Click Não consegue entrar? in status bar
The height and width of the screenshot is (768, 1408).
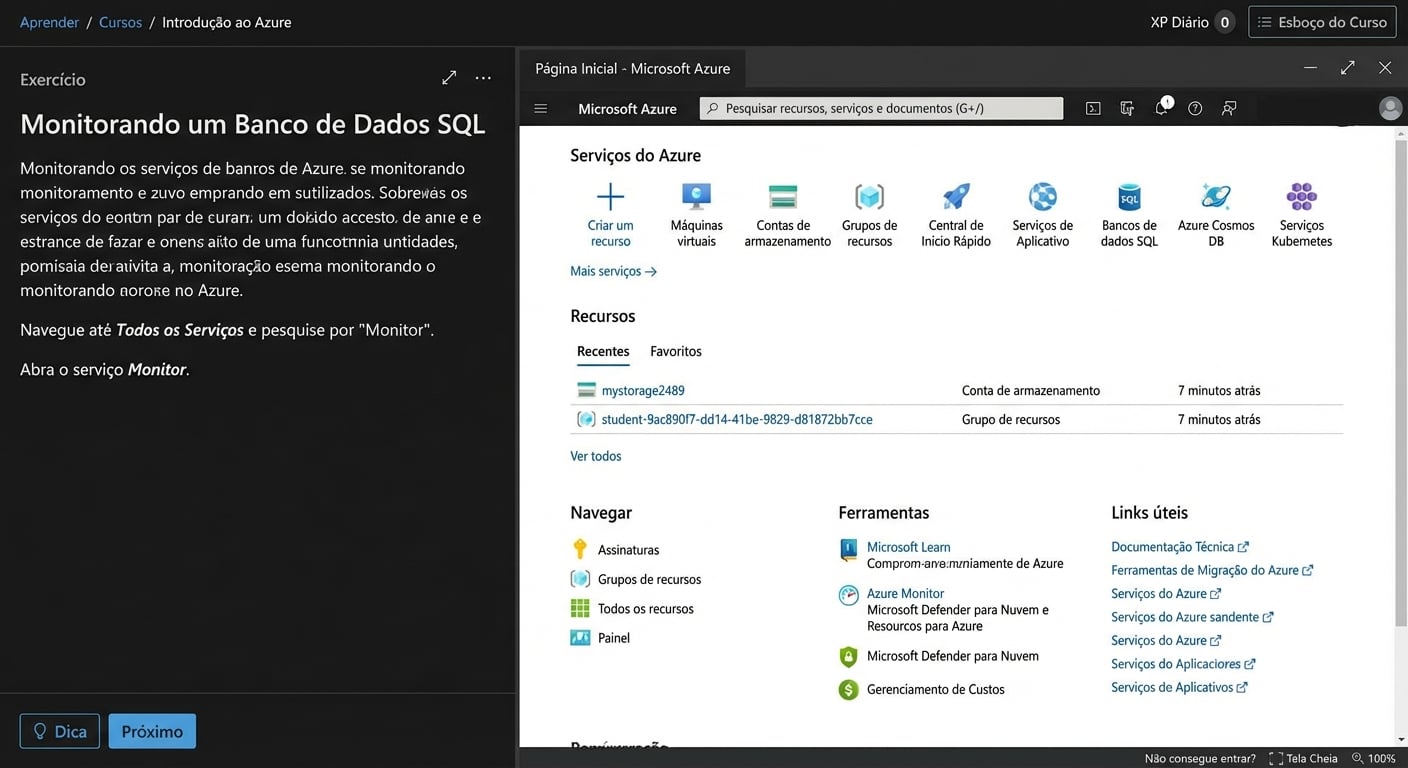(1200, 758)
